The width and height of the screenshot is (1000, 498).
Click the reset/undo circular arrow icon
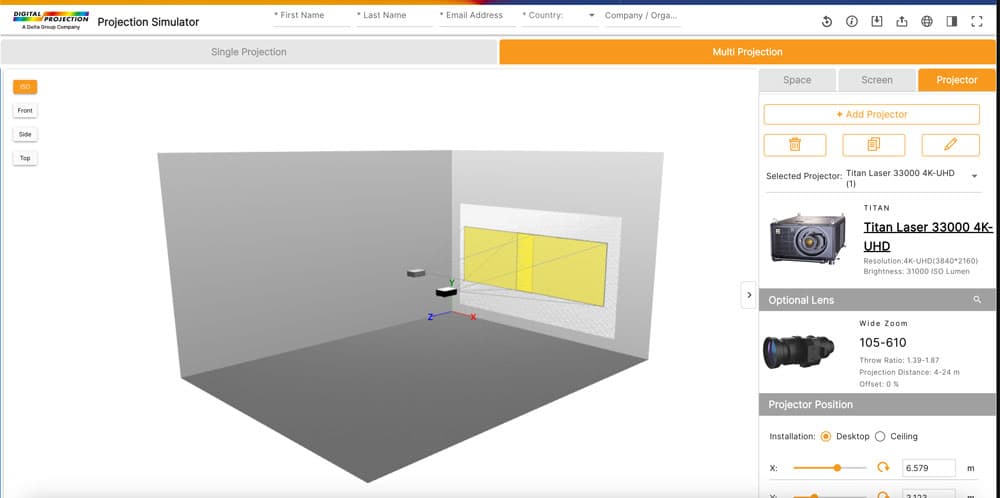click(827, 22)
